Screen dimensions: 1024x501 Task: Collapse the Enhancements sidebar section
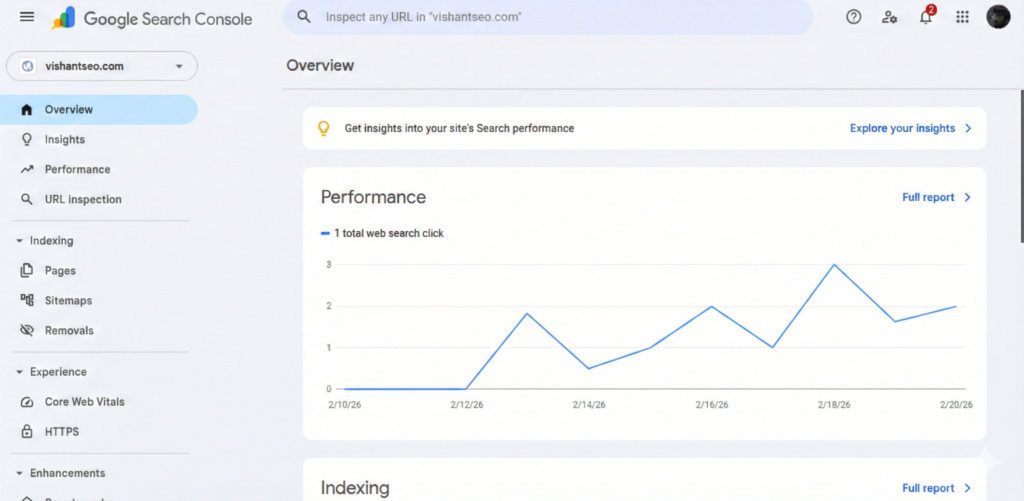pyautogui.click(x=20, y=473)
